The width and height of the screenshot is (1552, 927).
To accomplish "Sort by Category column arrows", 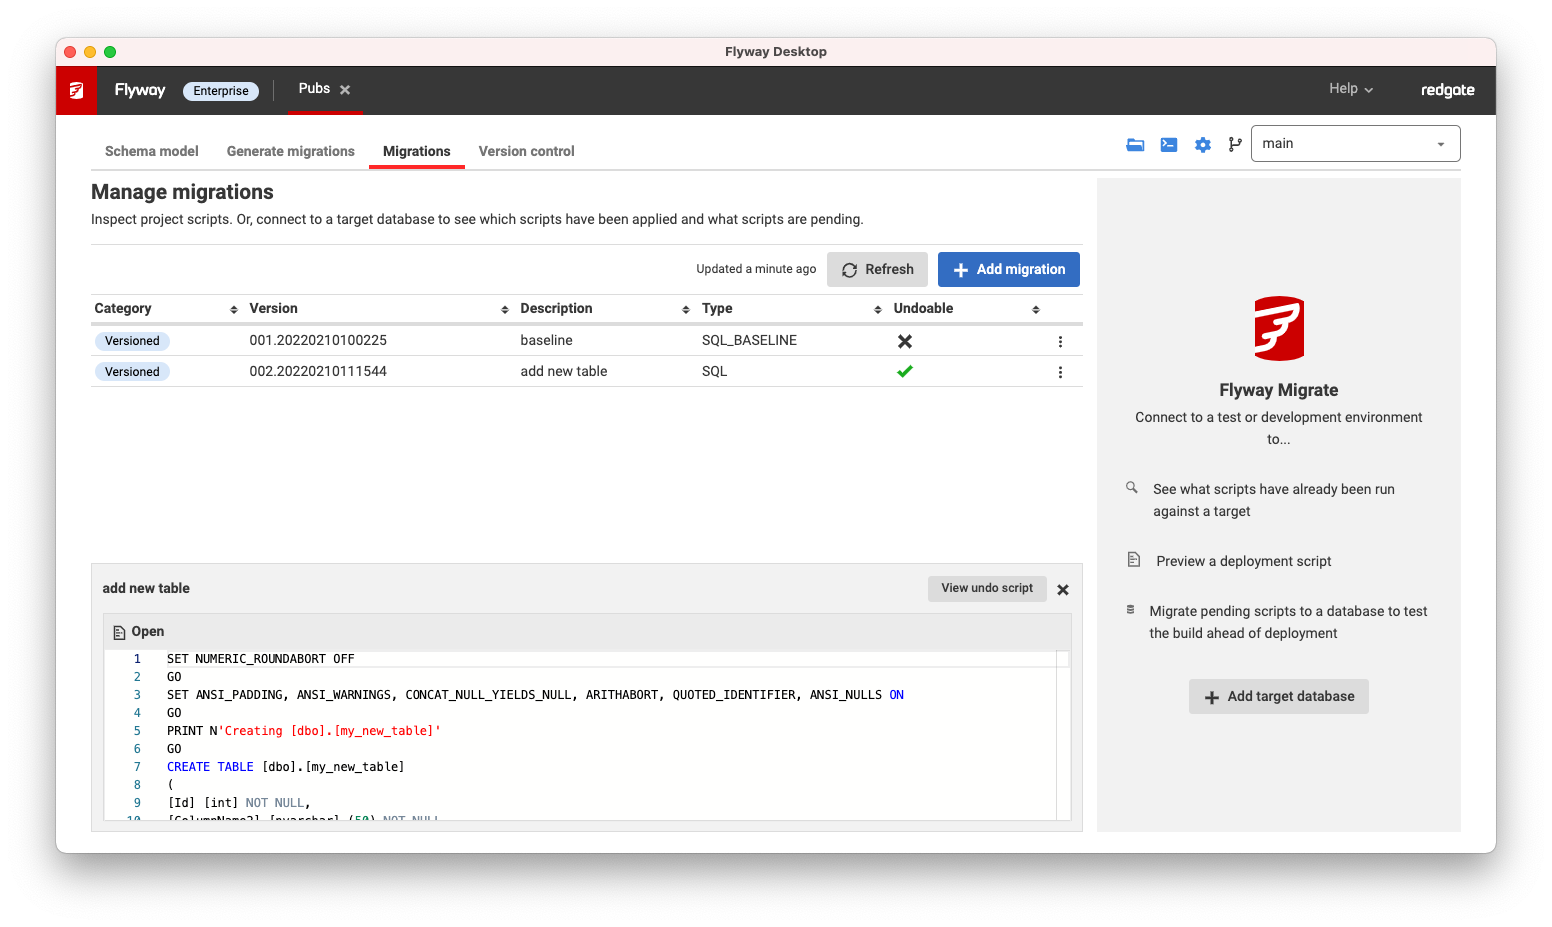I will coord(234,310).
